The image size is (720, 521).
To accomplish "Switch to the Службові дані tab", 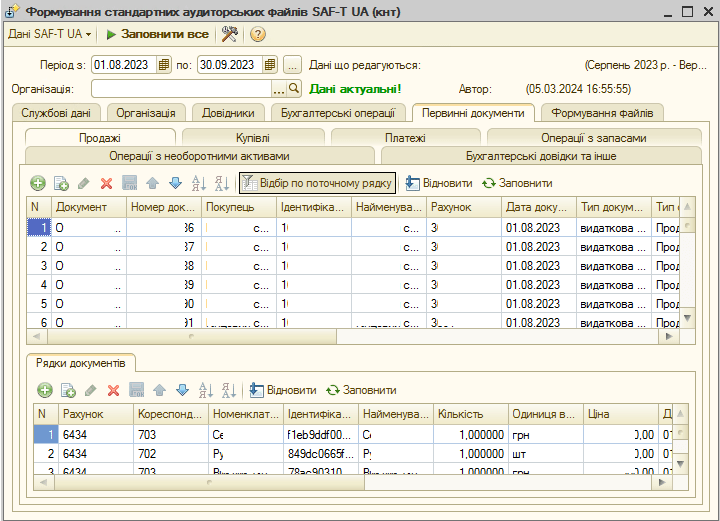I will (x=56, y=113).
